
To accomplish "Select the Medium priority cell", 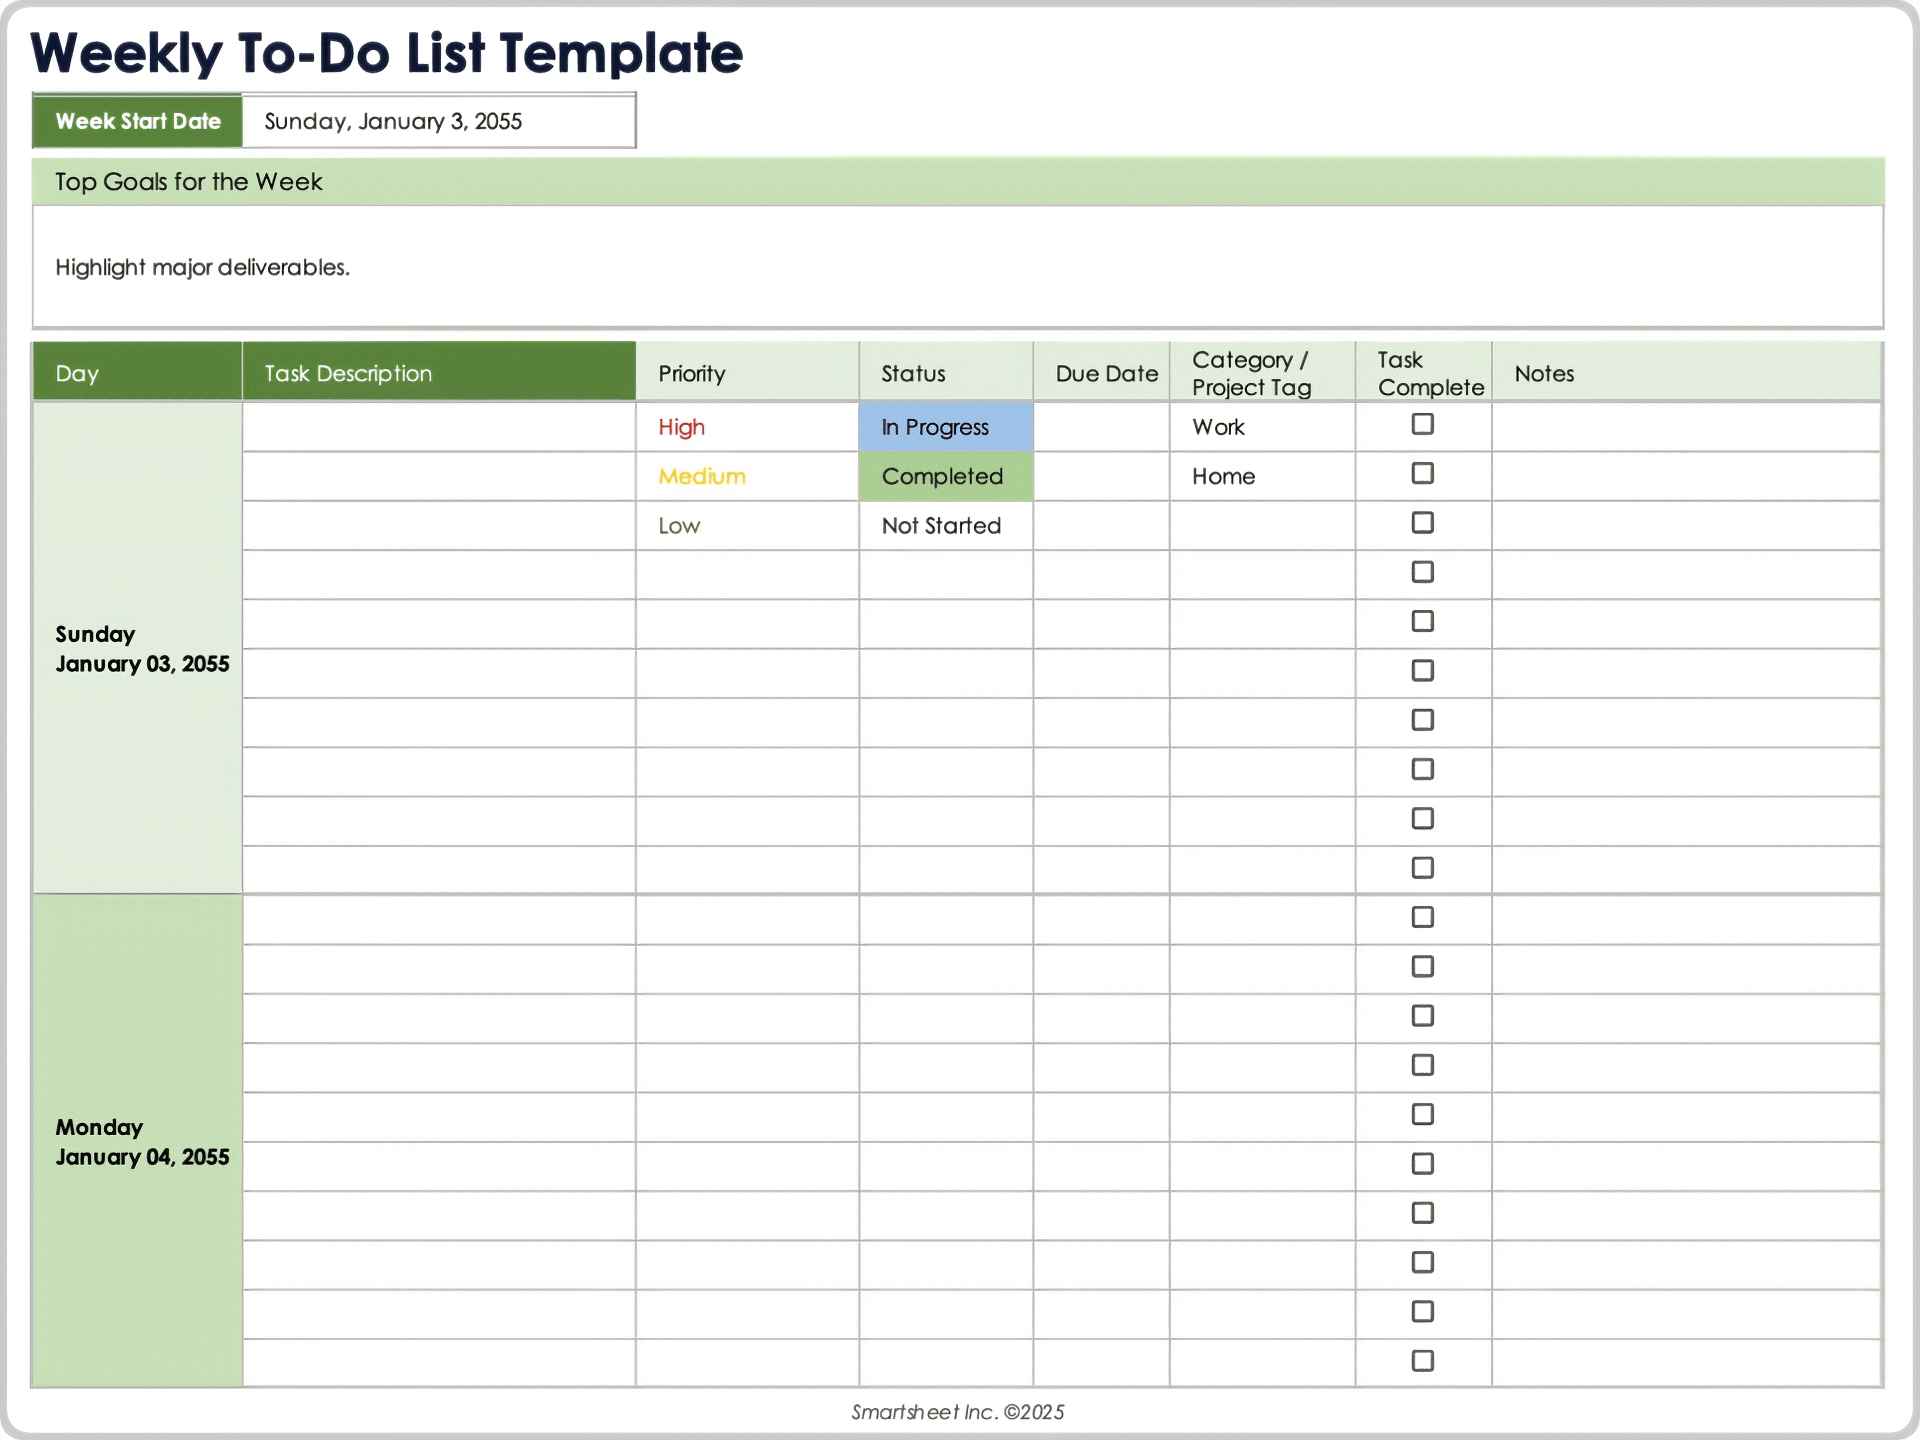I will click(x=701, y=477).
